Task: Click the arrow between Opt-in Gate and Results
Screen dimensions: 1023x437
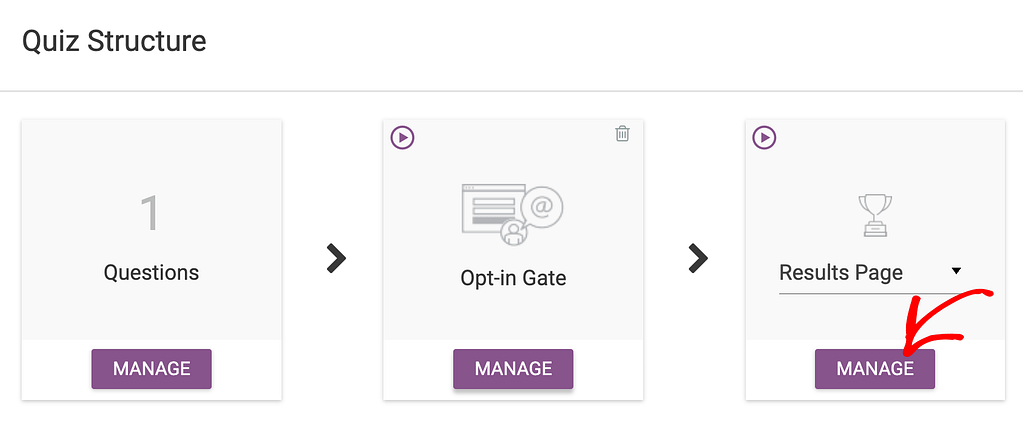Action: click(697, 258)
